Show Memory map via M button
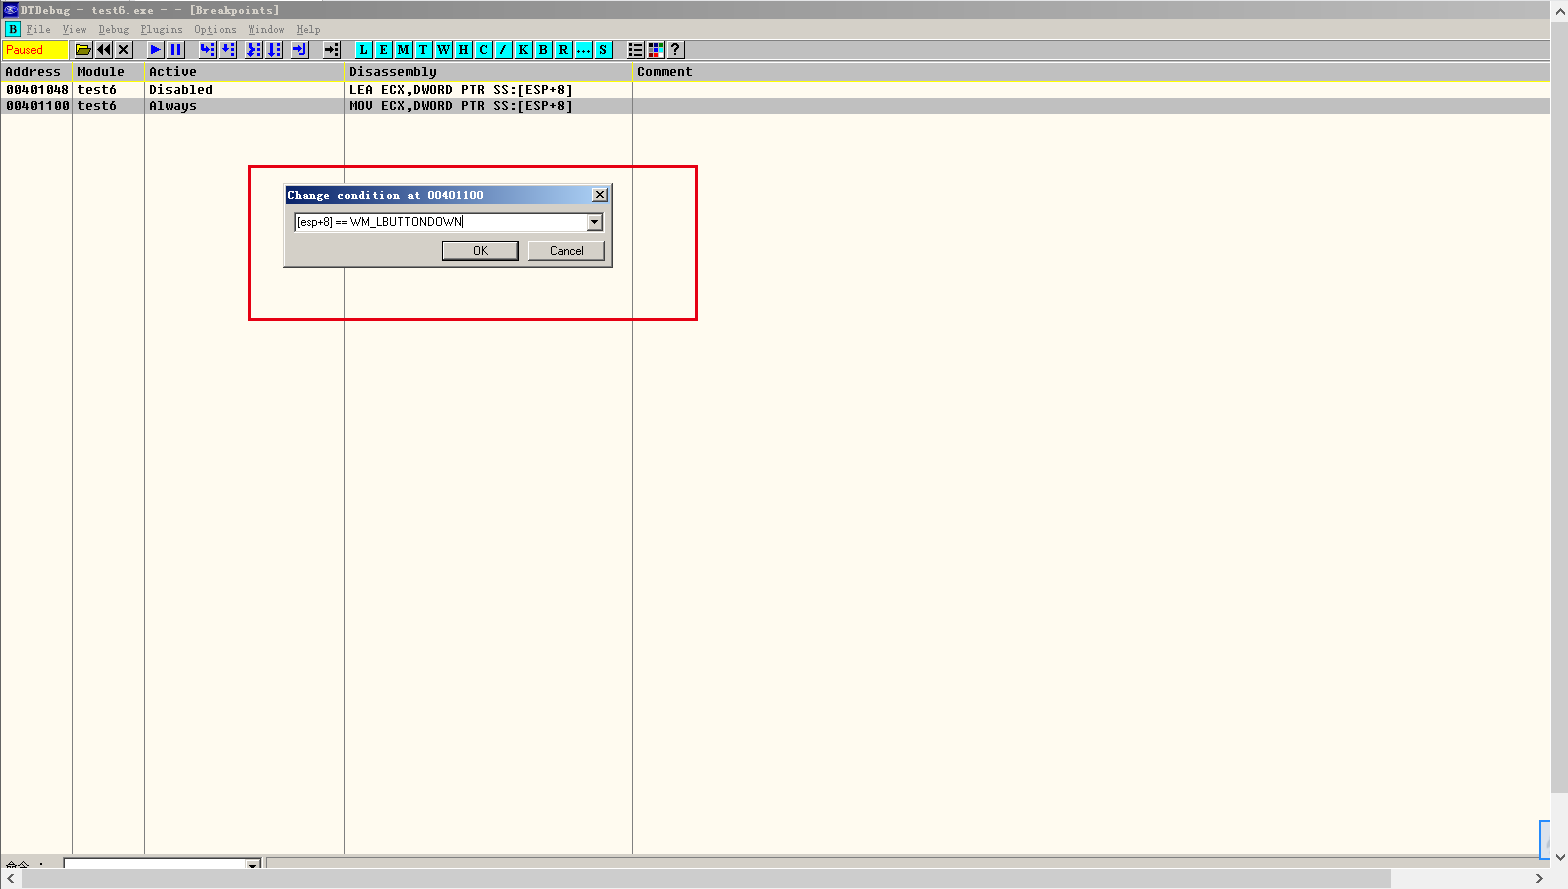 tap(404, 50)
